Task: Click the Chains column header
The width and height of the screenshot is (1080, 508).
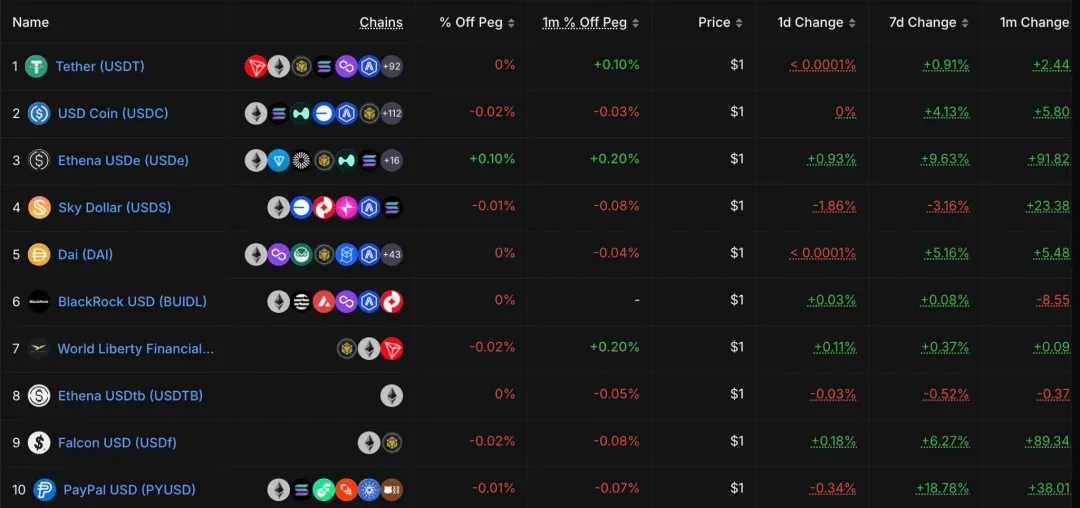Action: [x=381, y=23]
